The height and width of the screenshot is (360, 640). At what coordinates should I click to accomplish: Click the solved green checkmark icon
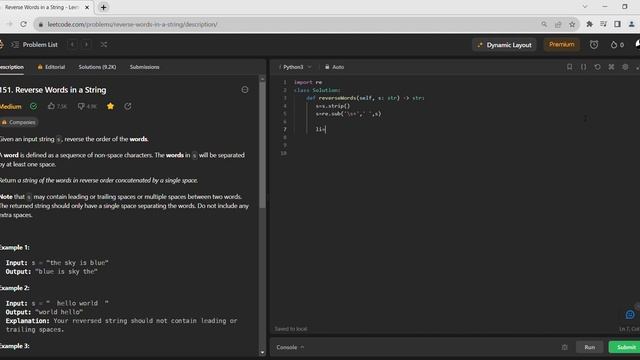(x=33, y=106)
